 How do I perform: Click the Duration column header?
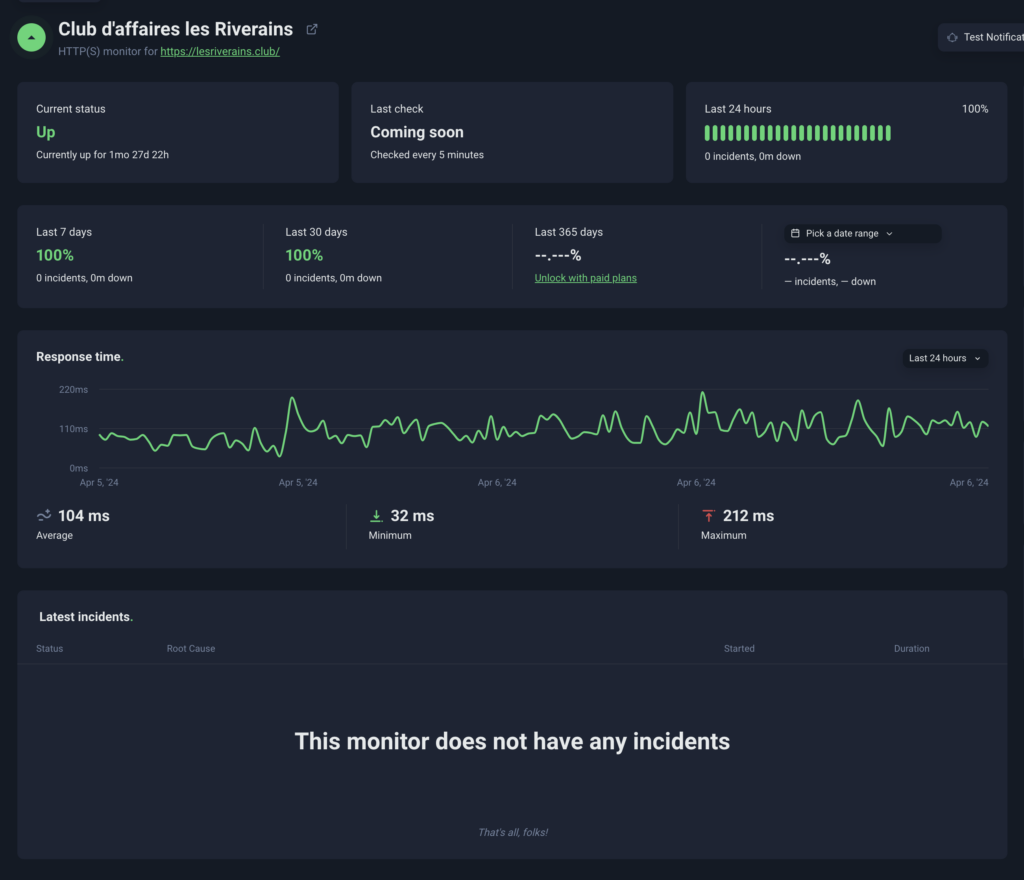pos(911,649)
